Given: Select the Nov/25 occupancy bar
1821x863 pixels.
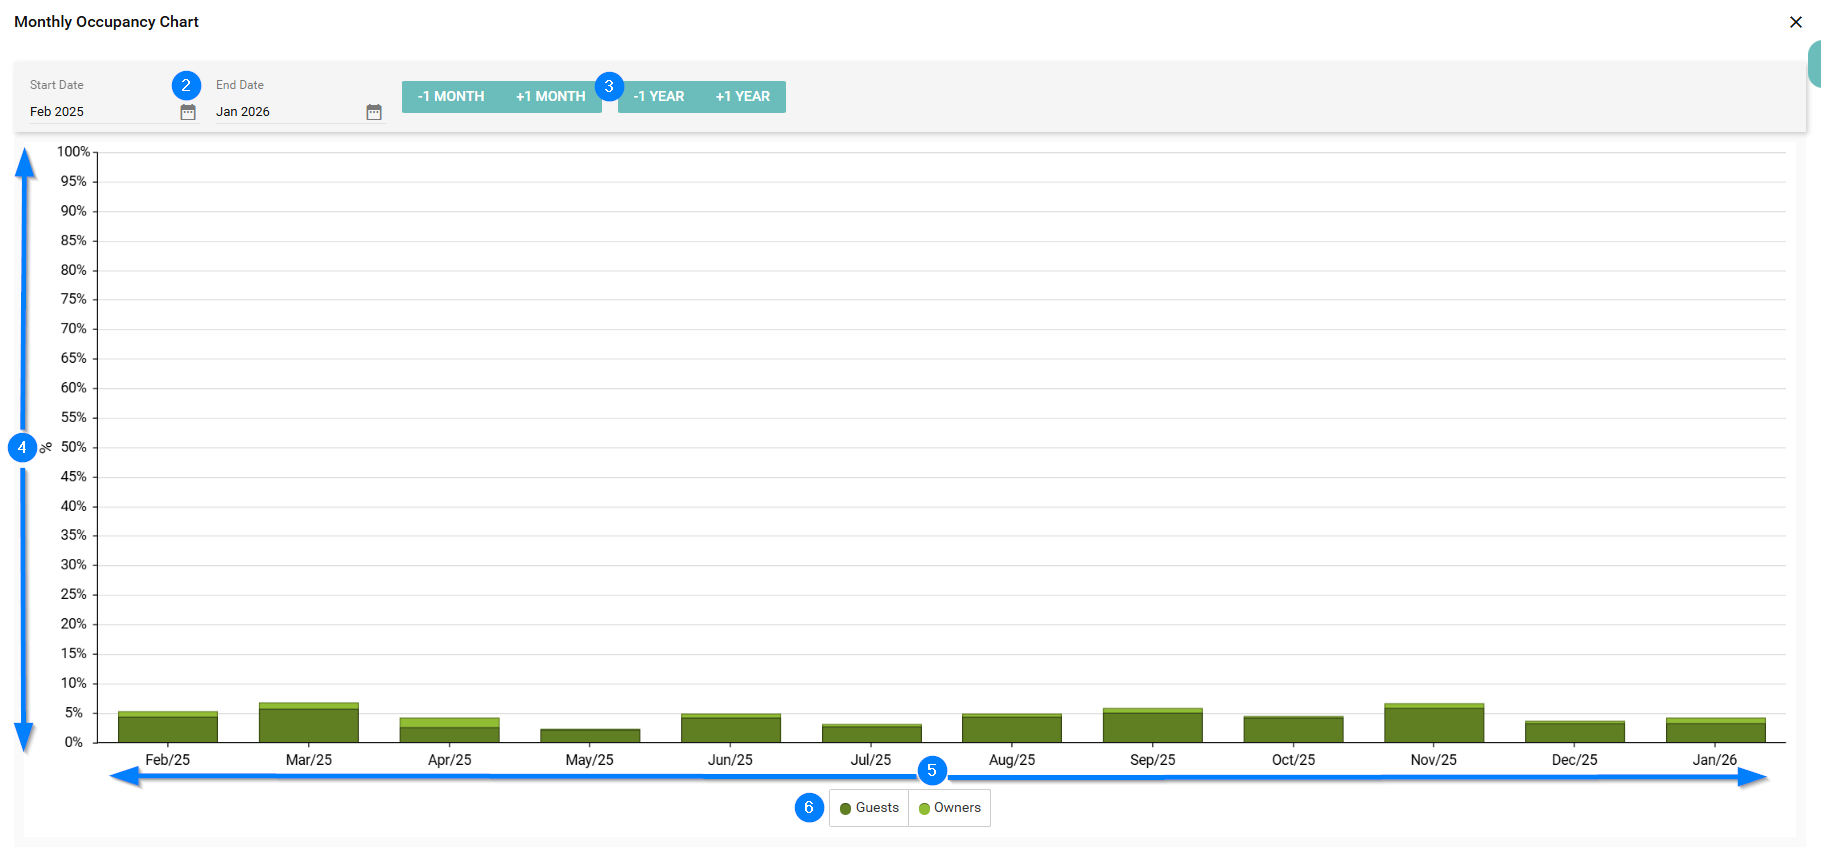Looking at the screenshot, I should click(1433, 725).
